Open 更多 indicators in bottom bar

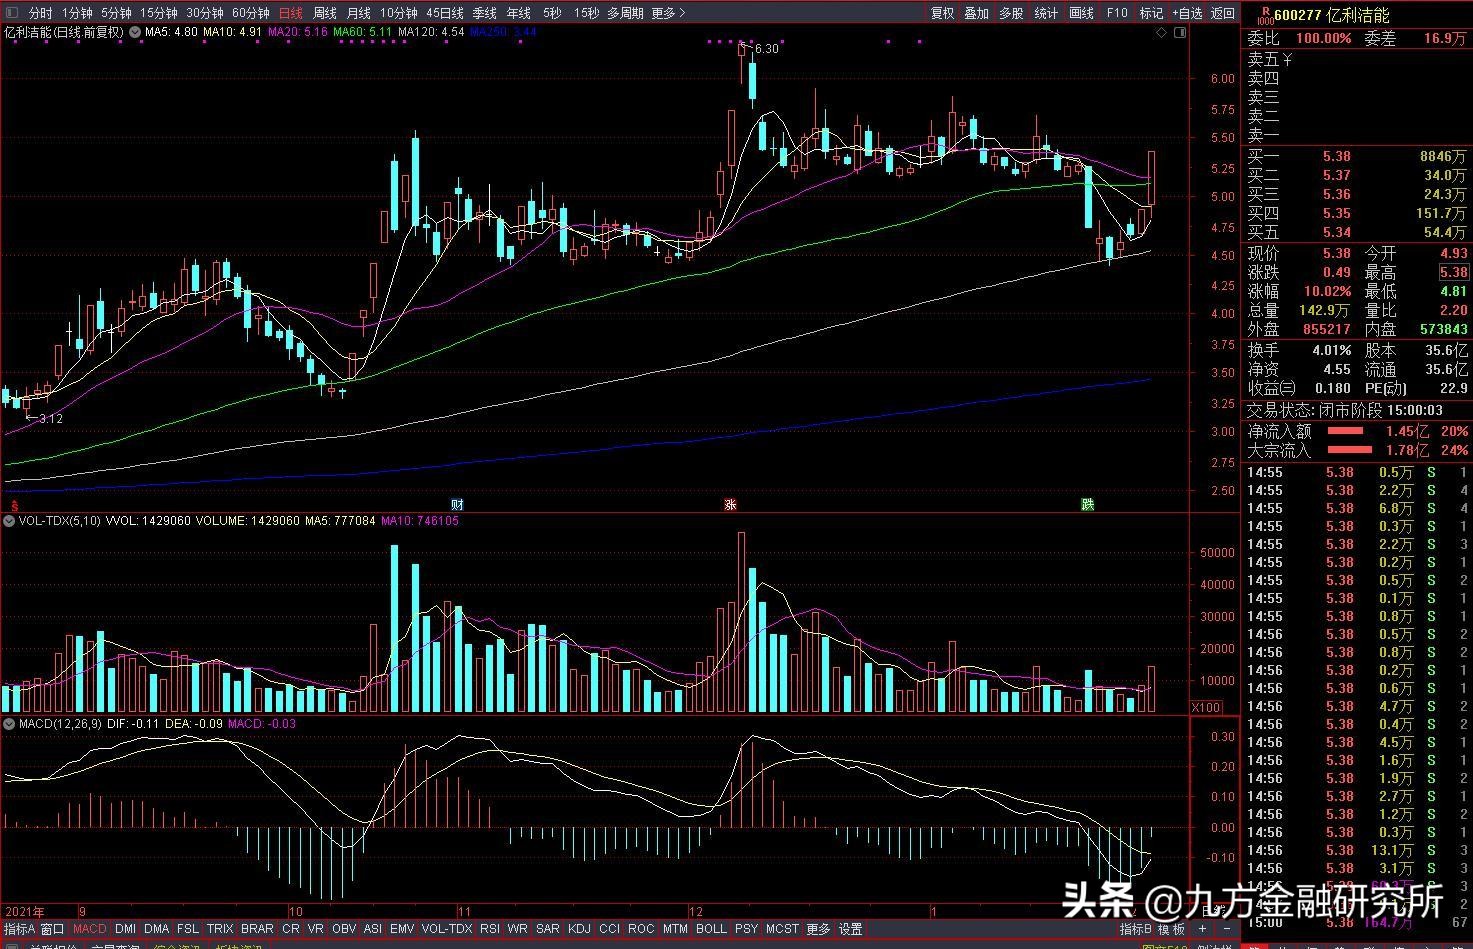[818, 929]
